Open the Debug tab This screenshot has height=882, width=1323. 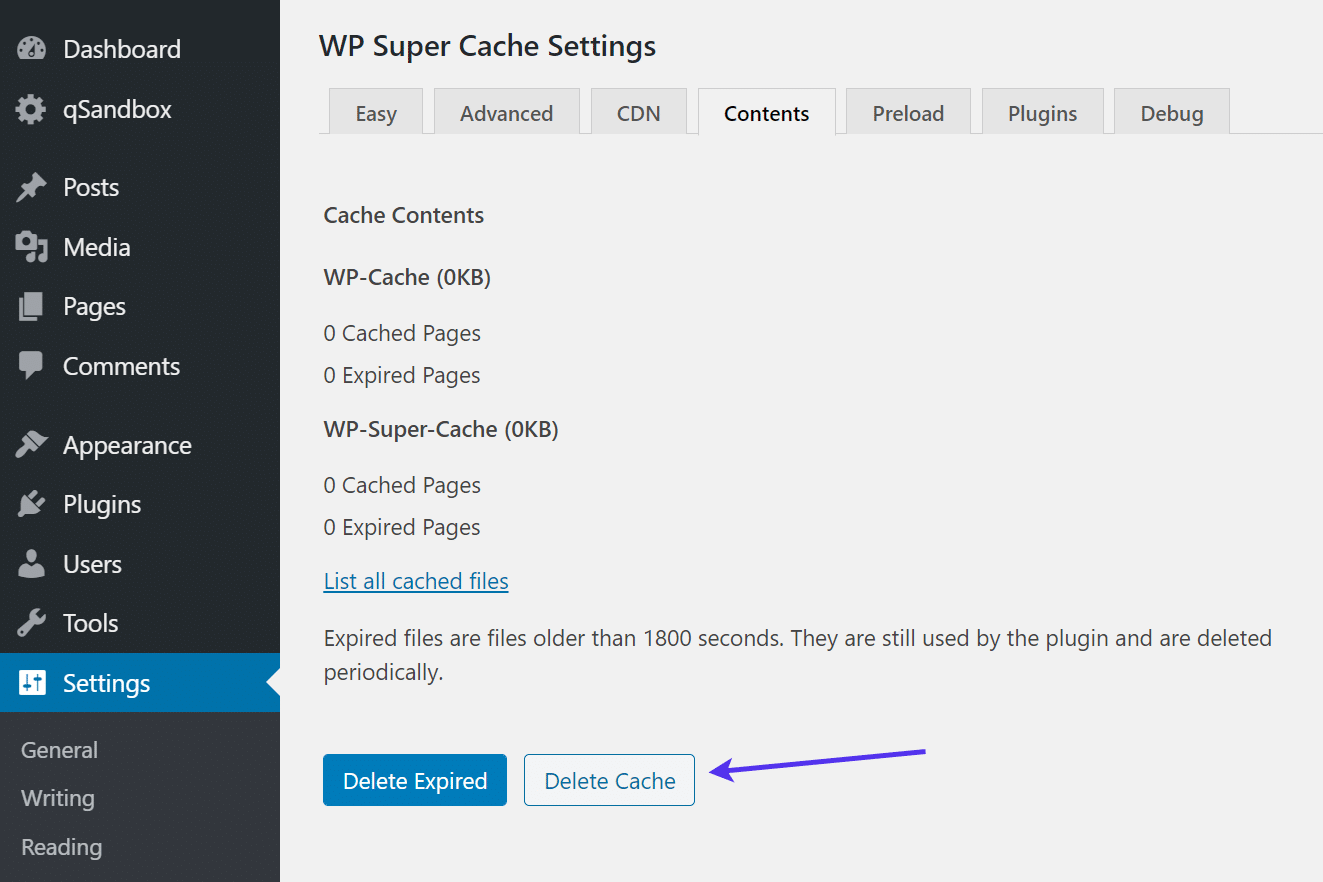pyautogui.click(x=1171, y=113)
